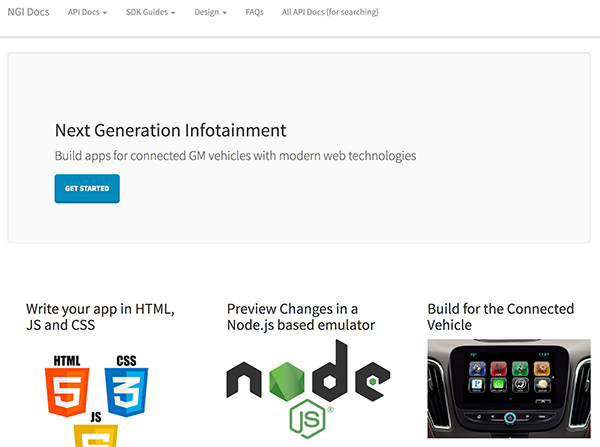
Task: Click the Node.js logo image
Action: coord(308,388)
